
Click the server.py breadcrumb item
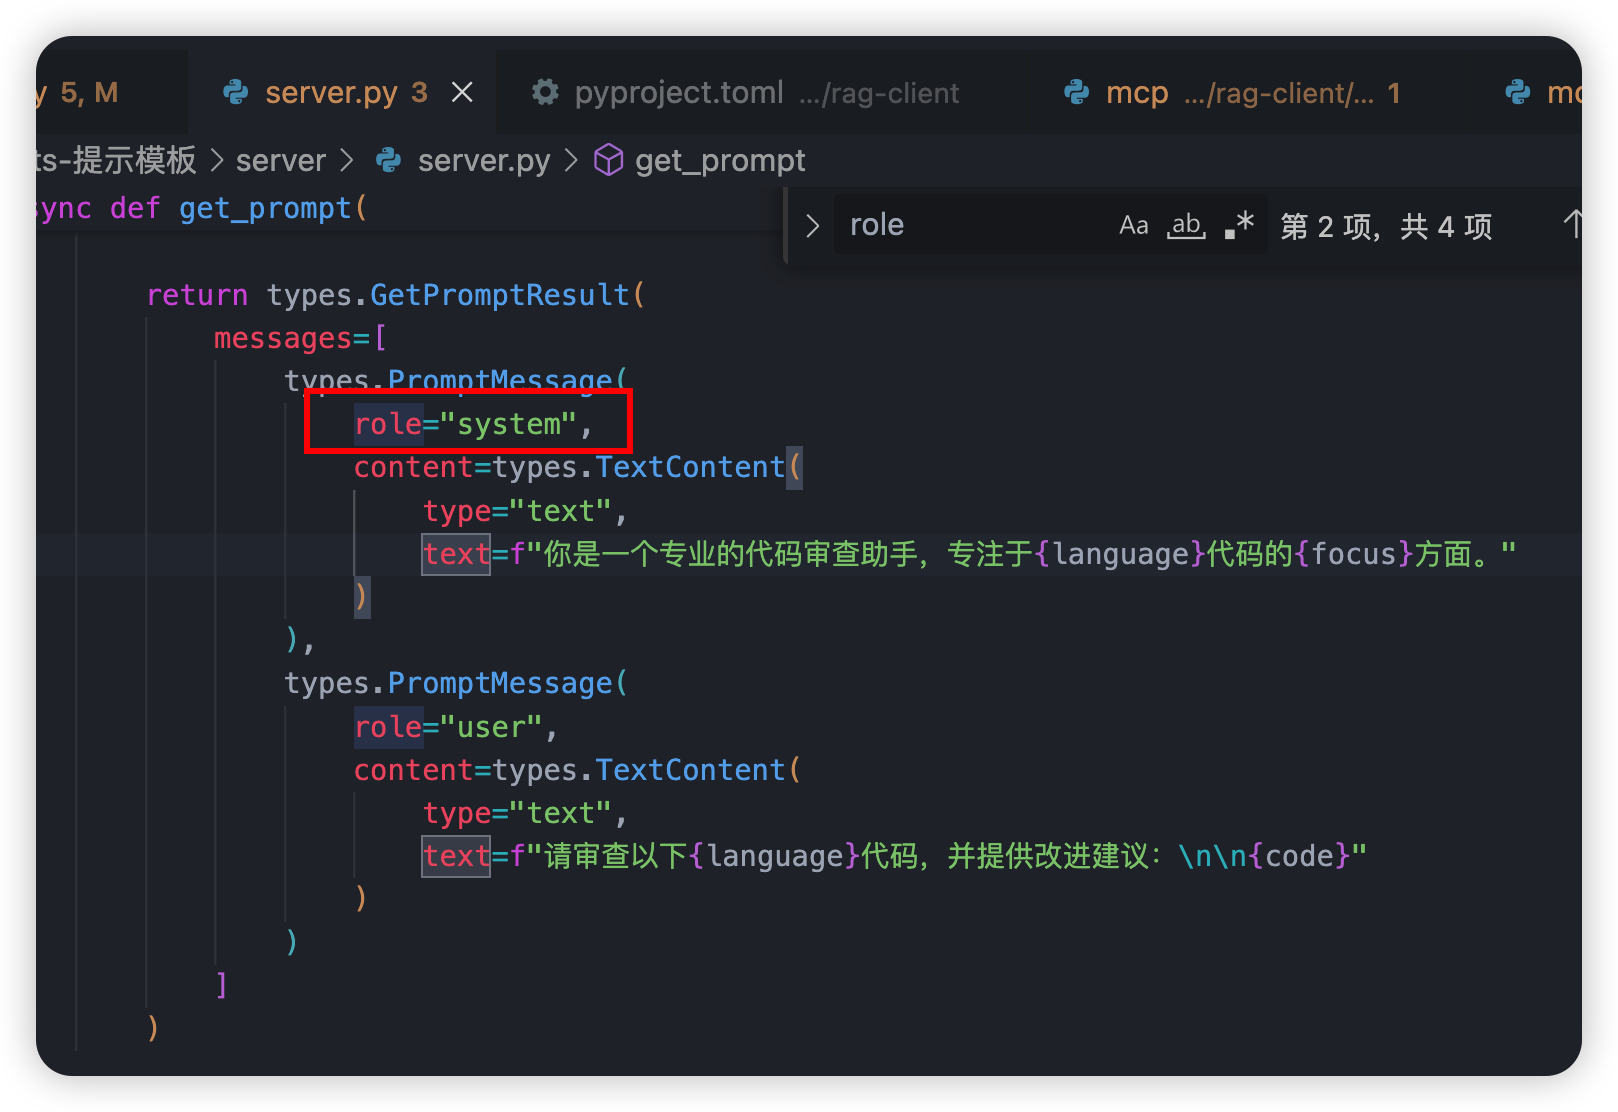[x=483, y=160]
